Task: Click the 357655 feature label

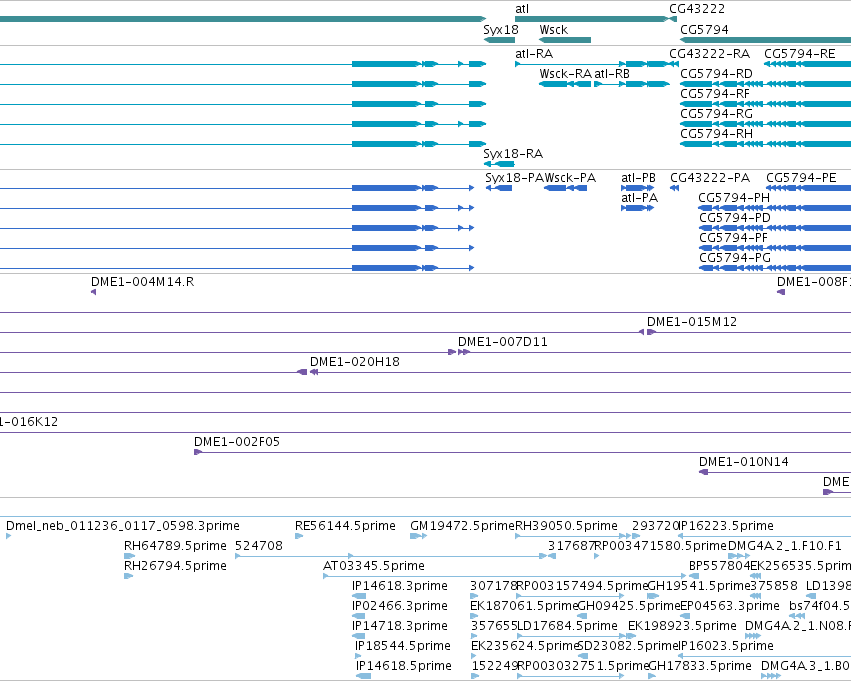Action: point(494,627)
